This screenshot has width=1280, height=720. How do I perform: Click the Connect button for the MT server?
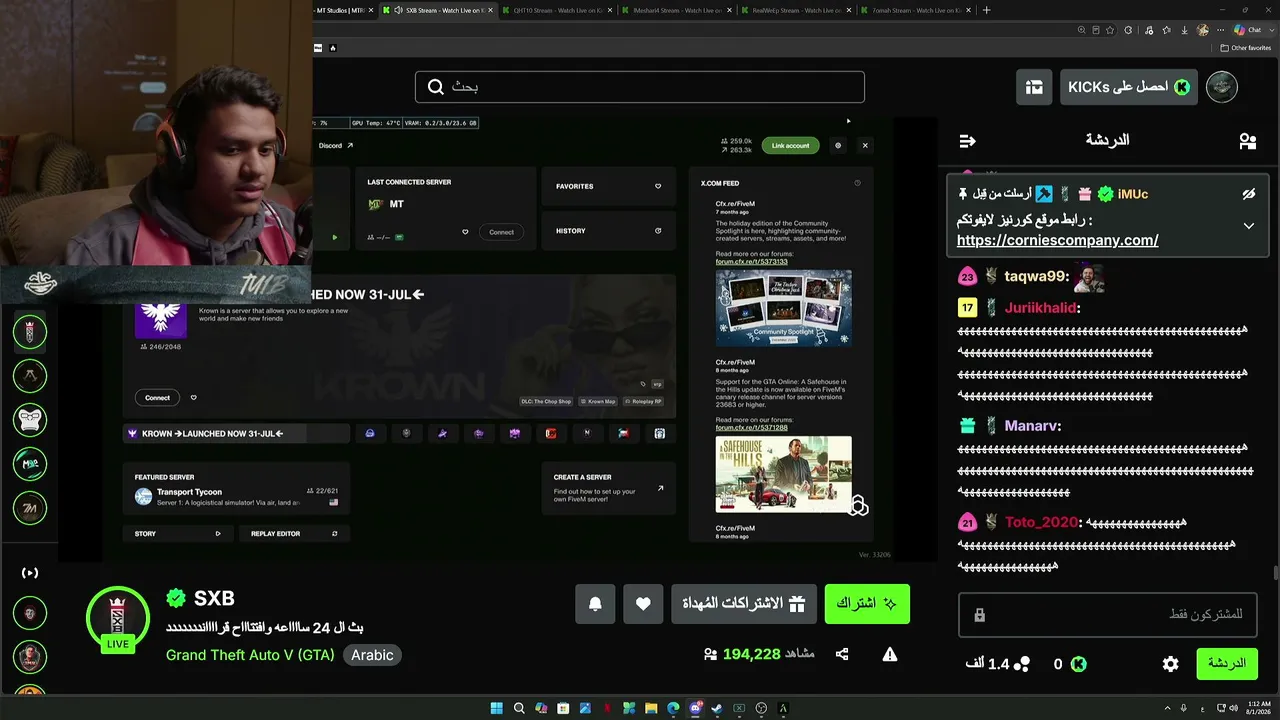coord(501,232)
